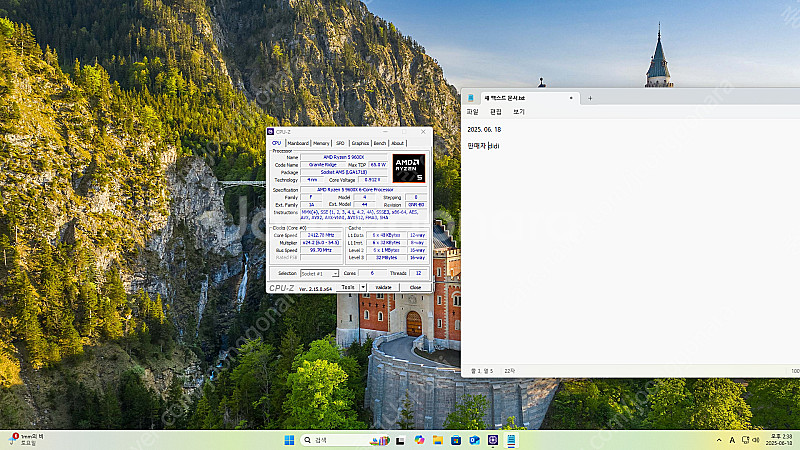The height and width of the screenshot is (450, 800).
Task: Open the 편집 menu in Notepad
Action: [496, 112]
